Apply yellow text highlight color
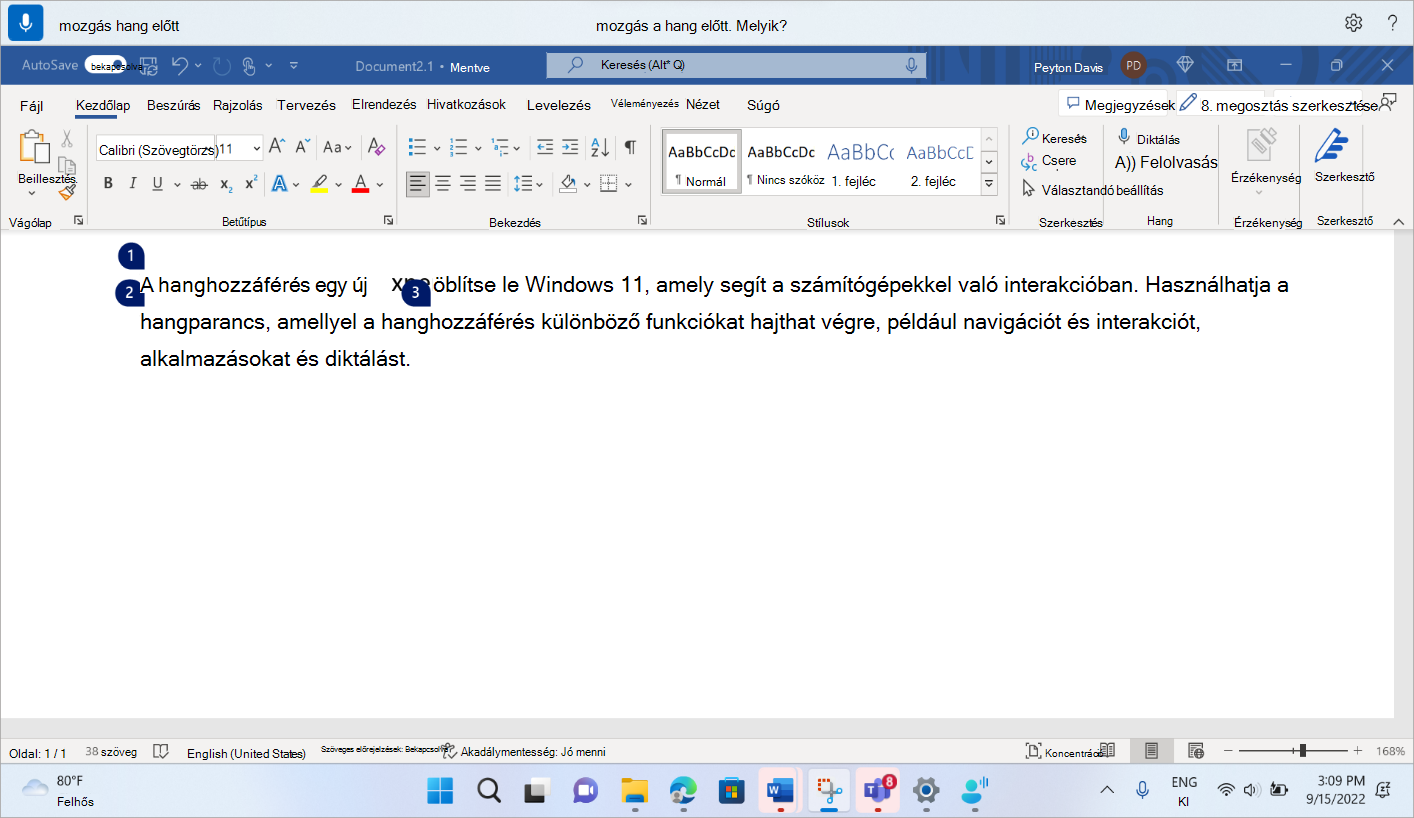 pyautogui.click(x=319, y=184)
